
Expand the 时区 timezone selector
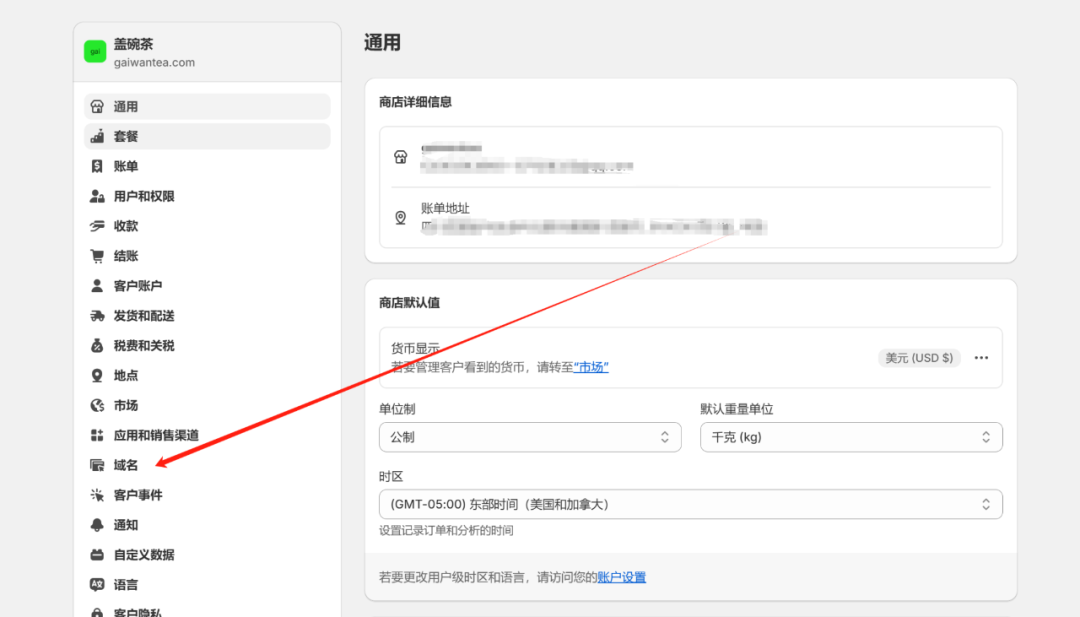690,504
